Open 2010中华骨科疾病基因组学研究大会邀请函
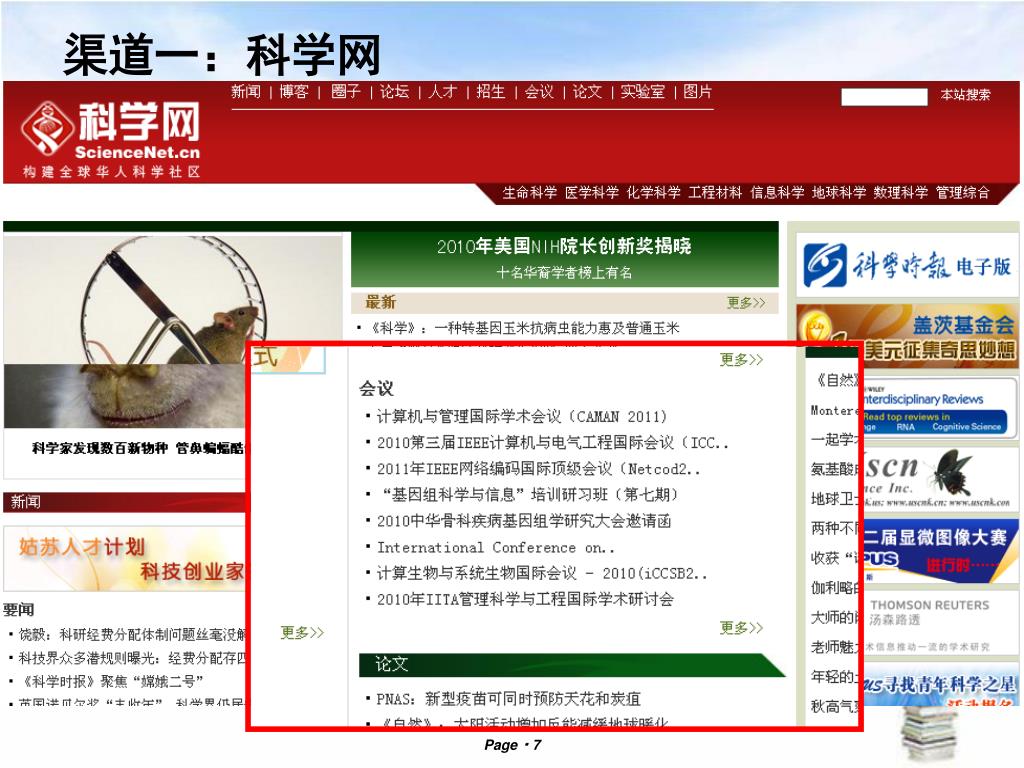The image size is (1024, 768). pos(524,521)
